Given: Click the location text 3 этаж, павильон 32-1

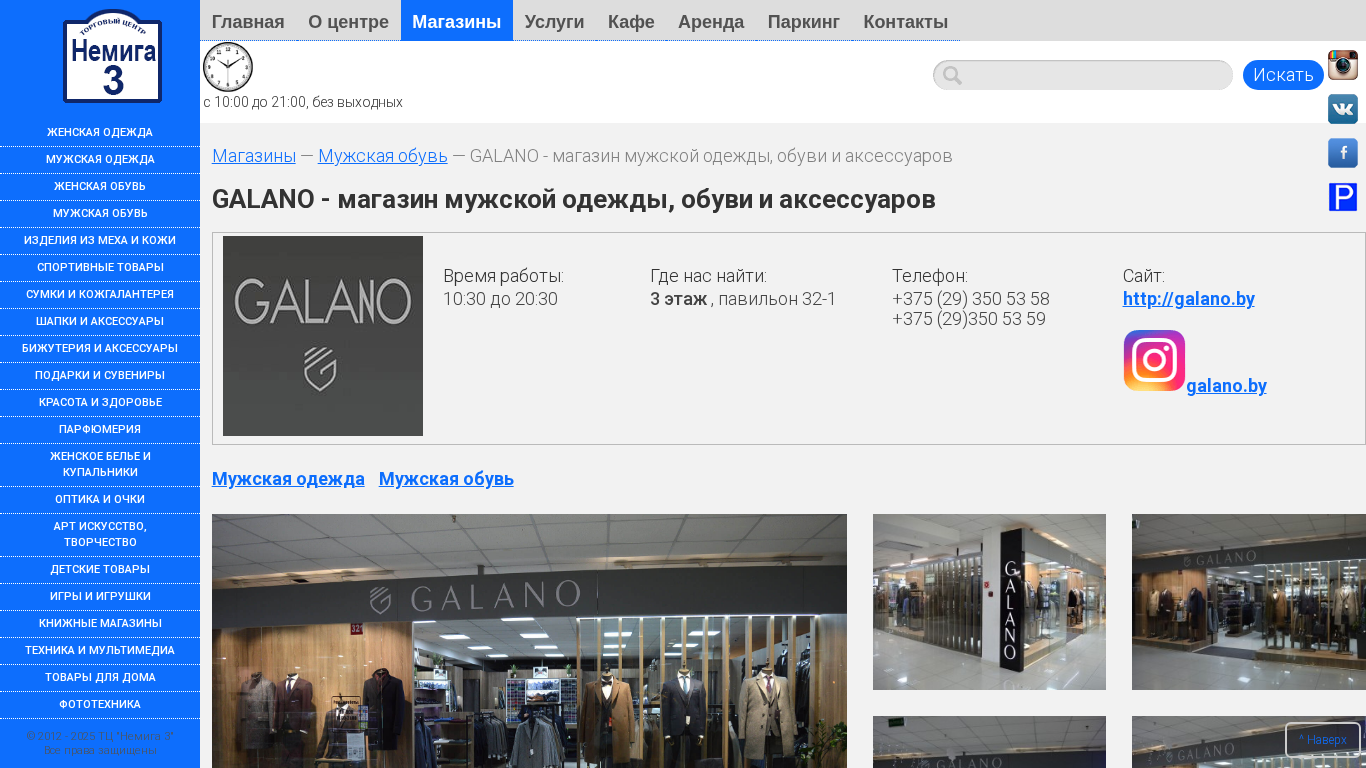Looking at the screenshot, I should point(743,299).
